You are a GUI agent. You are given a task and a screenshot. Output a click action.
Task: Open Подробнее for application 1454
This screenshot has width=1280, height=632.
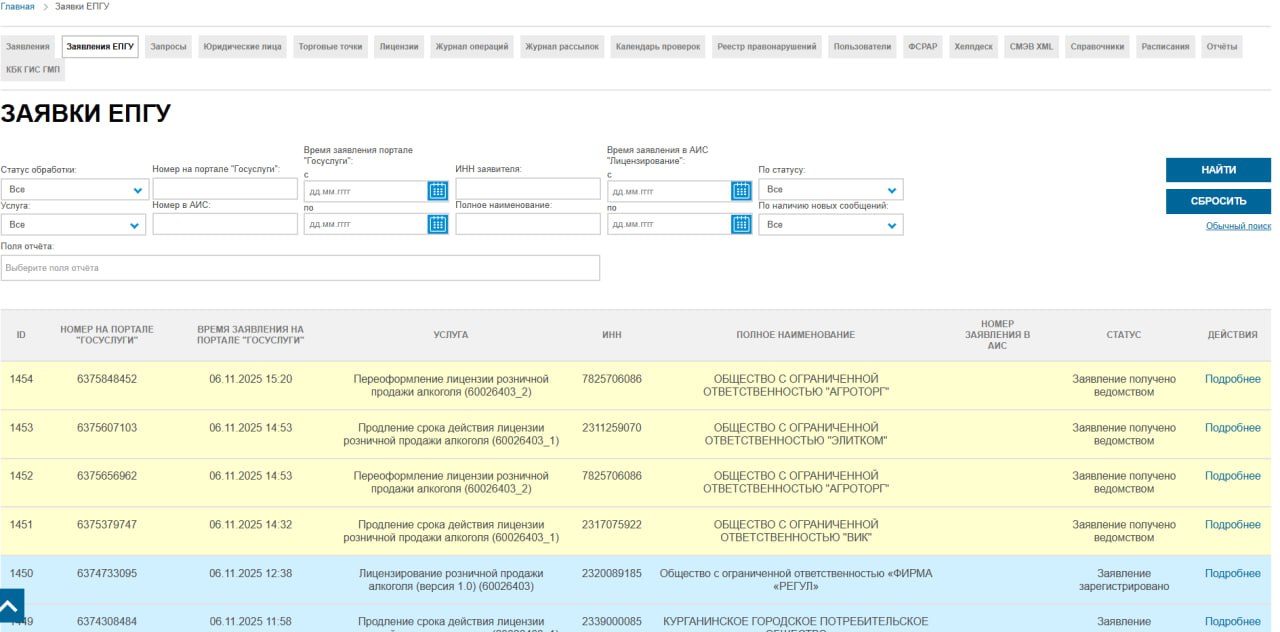coord(1232,379)
